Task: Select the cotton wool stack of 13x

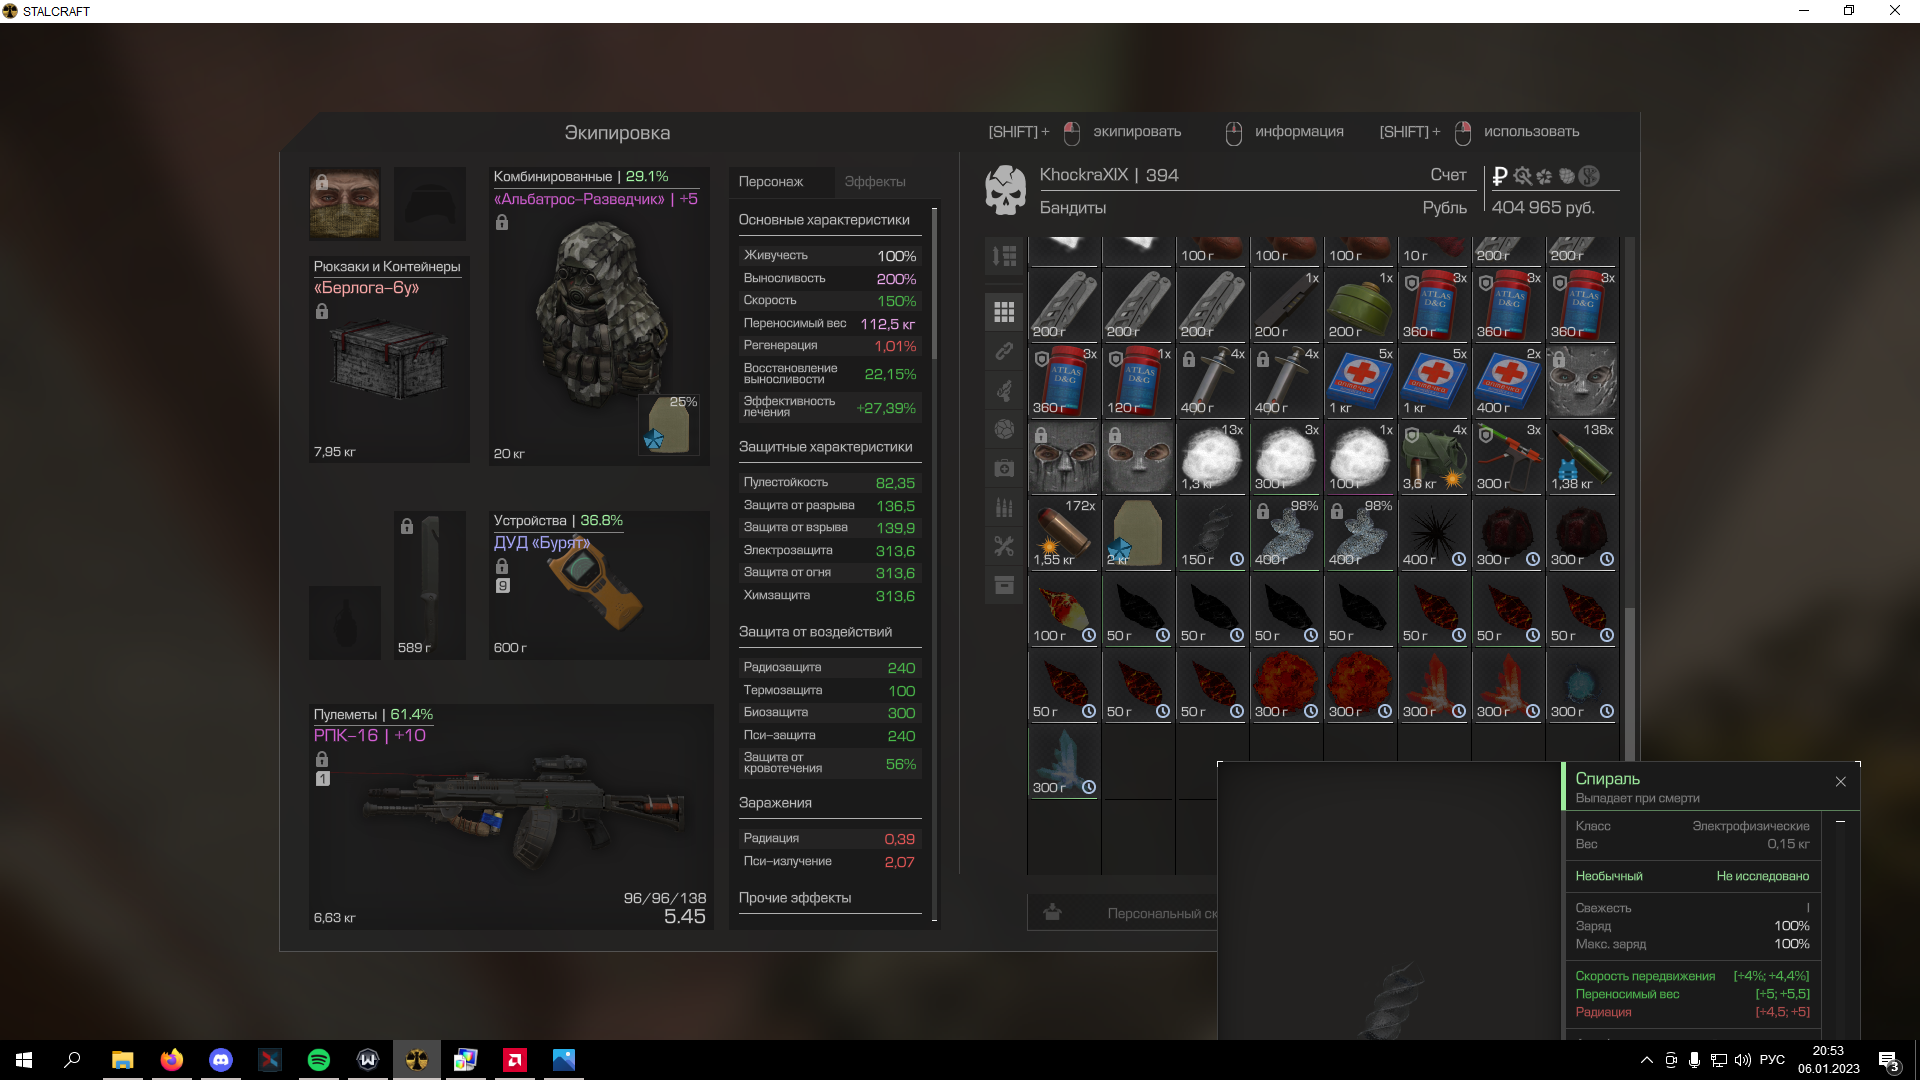Action: coord(1211,457)
